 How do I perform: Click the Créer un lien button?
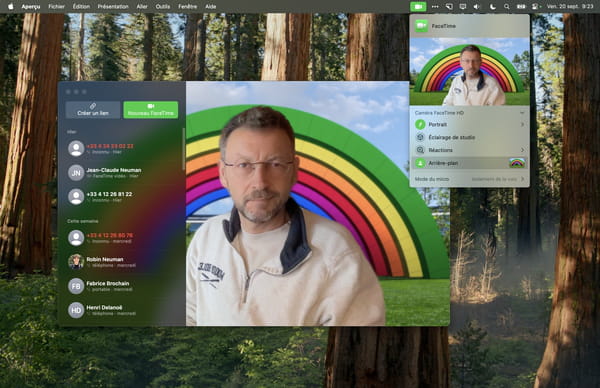pos(93,109)
